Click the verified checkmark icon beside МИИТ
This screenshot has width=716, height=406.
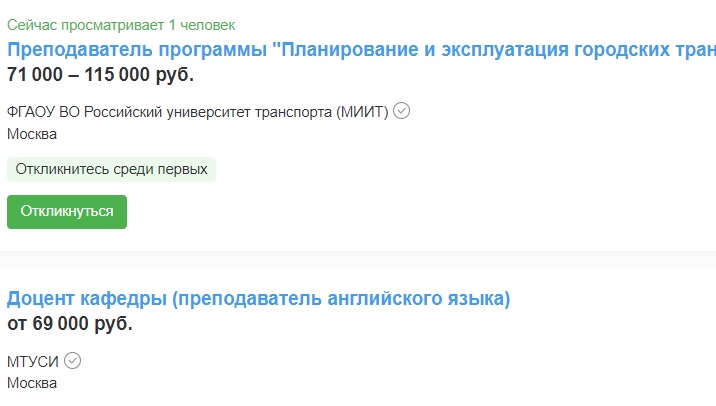tap(401, 111)
